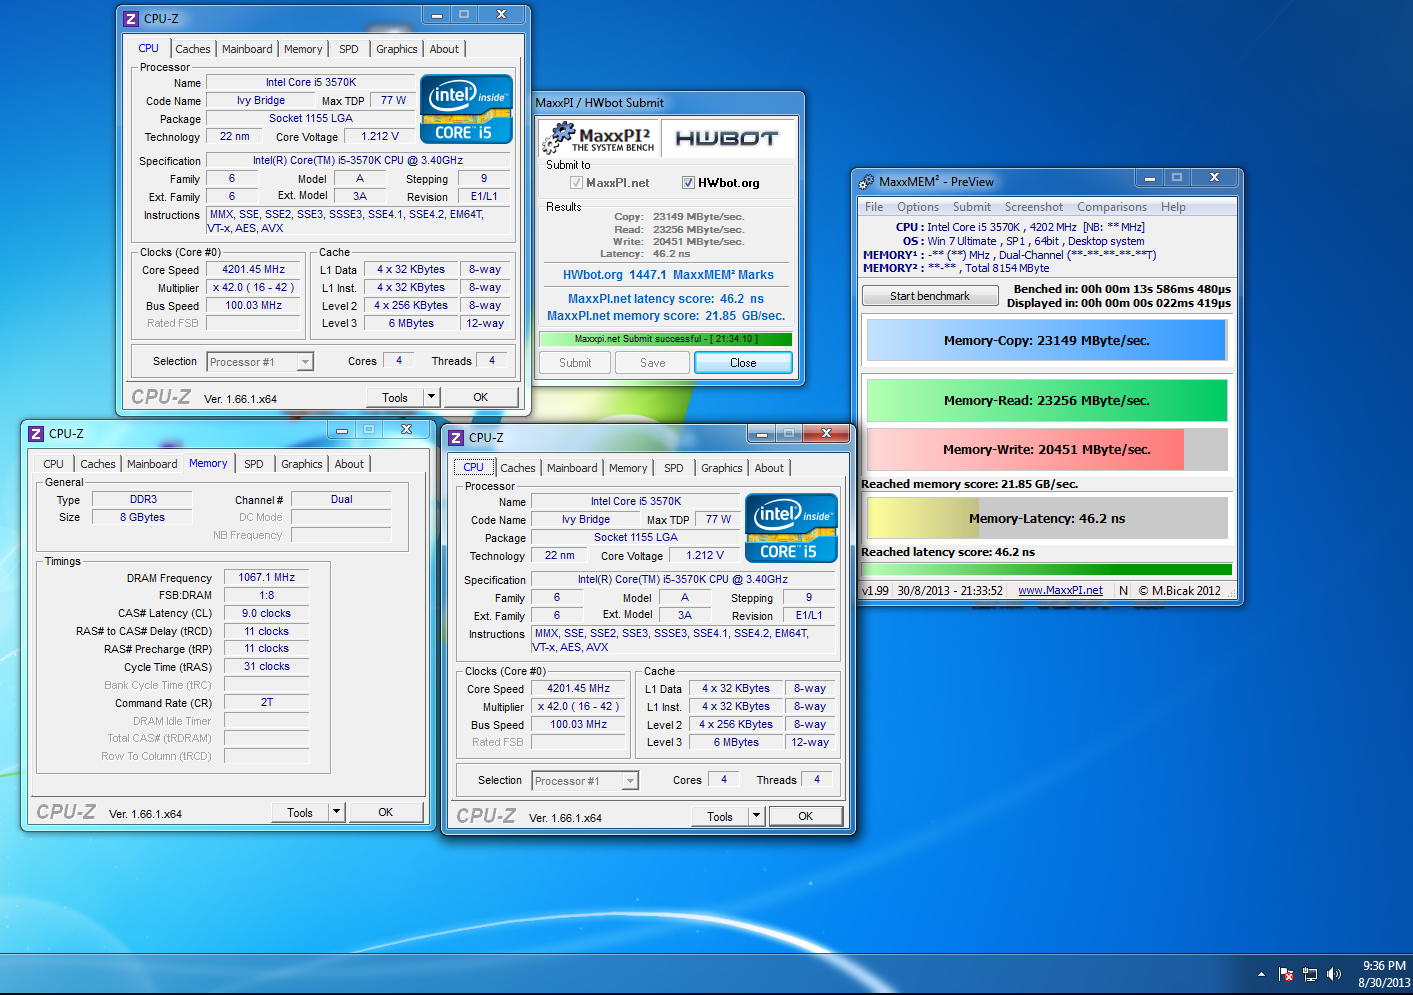Toggle the HWbot.org submit checkbox

pos(688,182)
